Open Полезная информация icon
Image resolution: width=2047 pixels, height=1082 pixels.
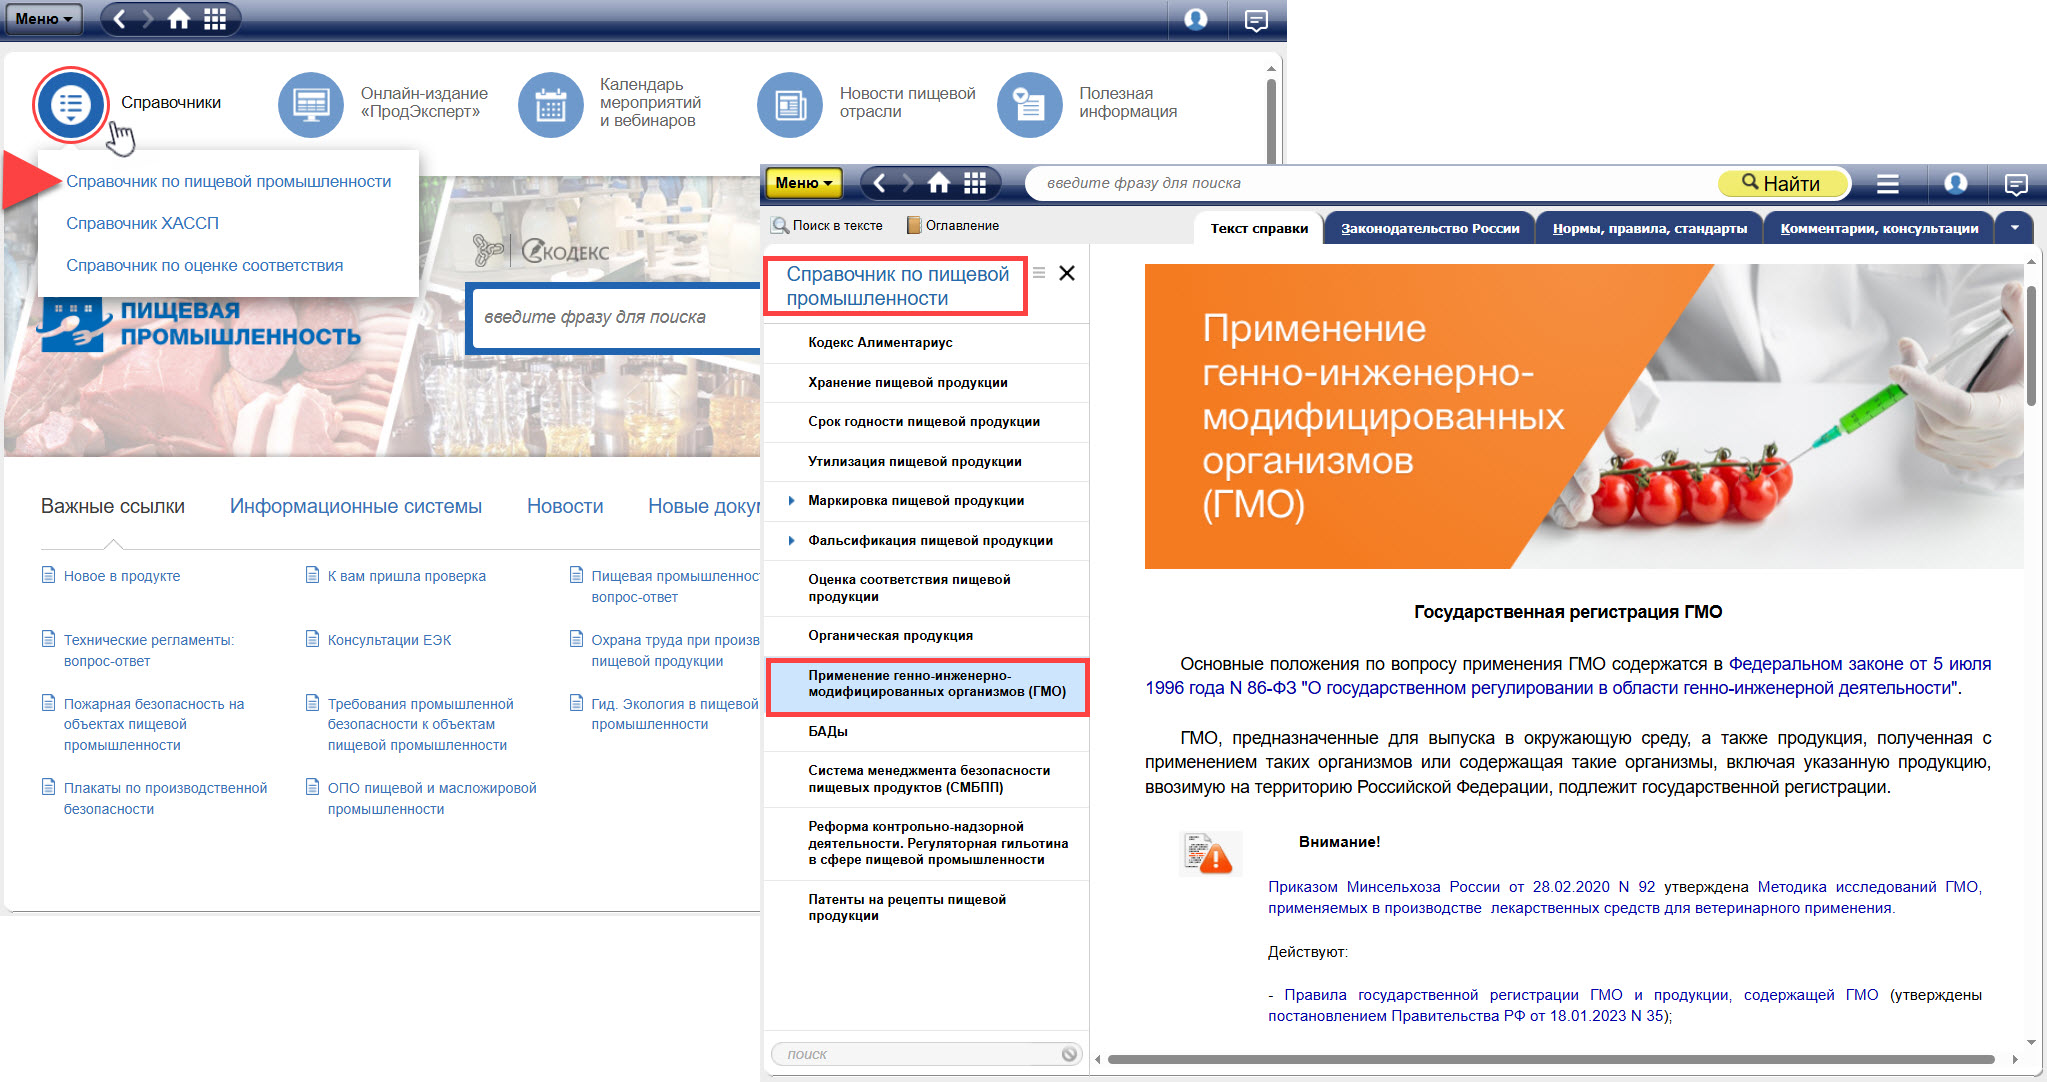tap(1029, 104)
